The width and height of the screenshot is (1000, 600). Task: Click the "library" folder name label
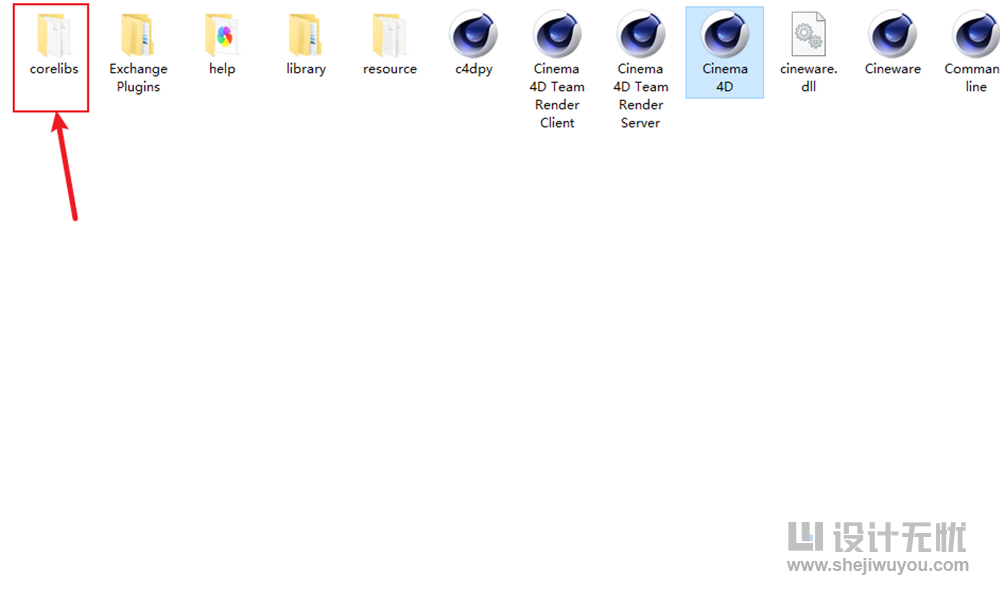305,69
